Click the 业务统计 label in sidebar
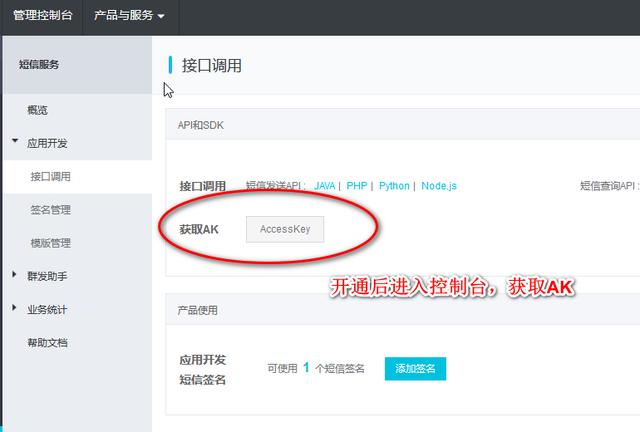 point(47,310)
